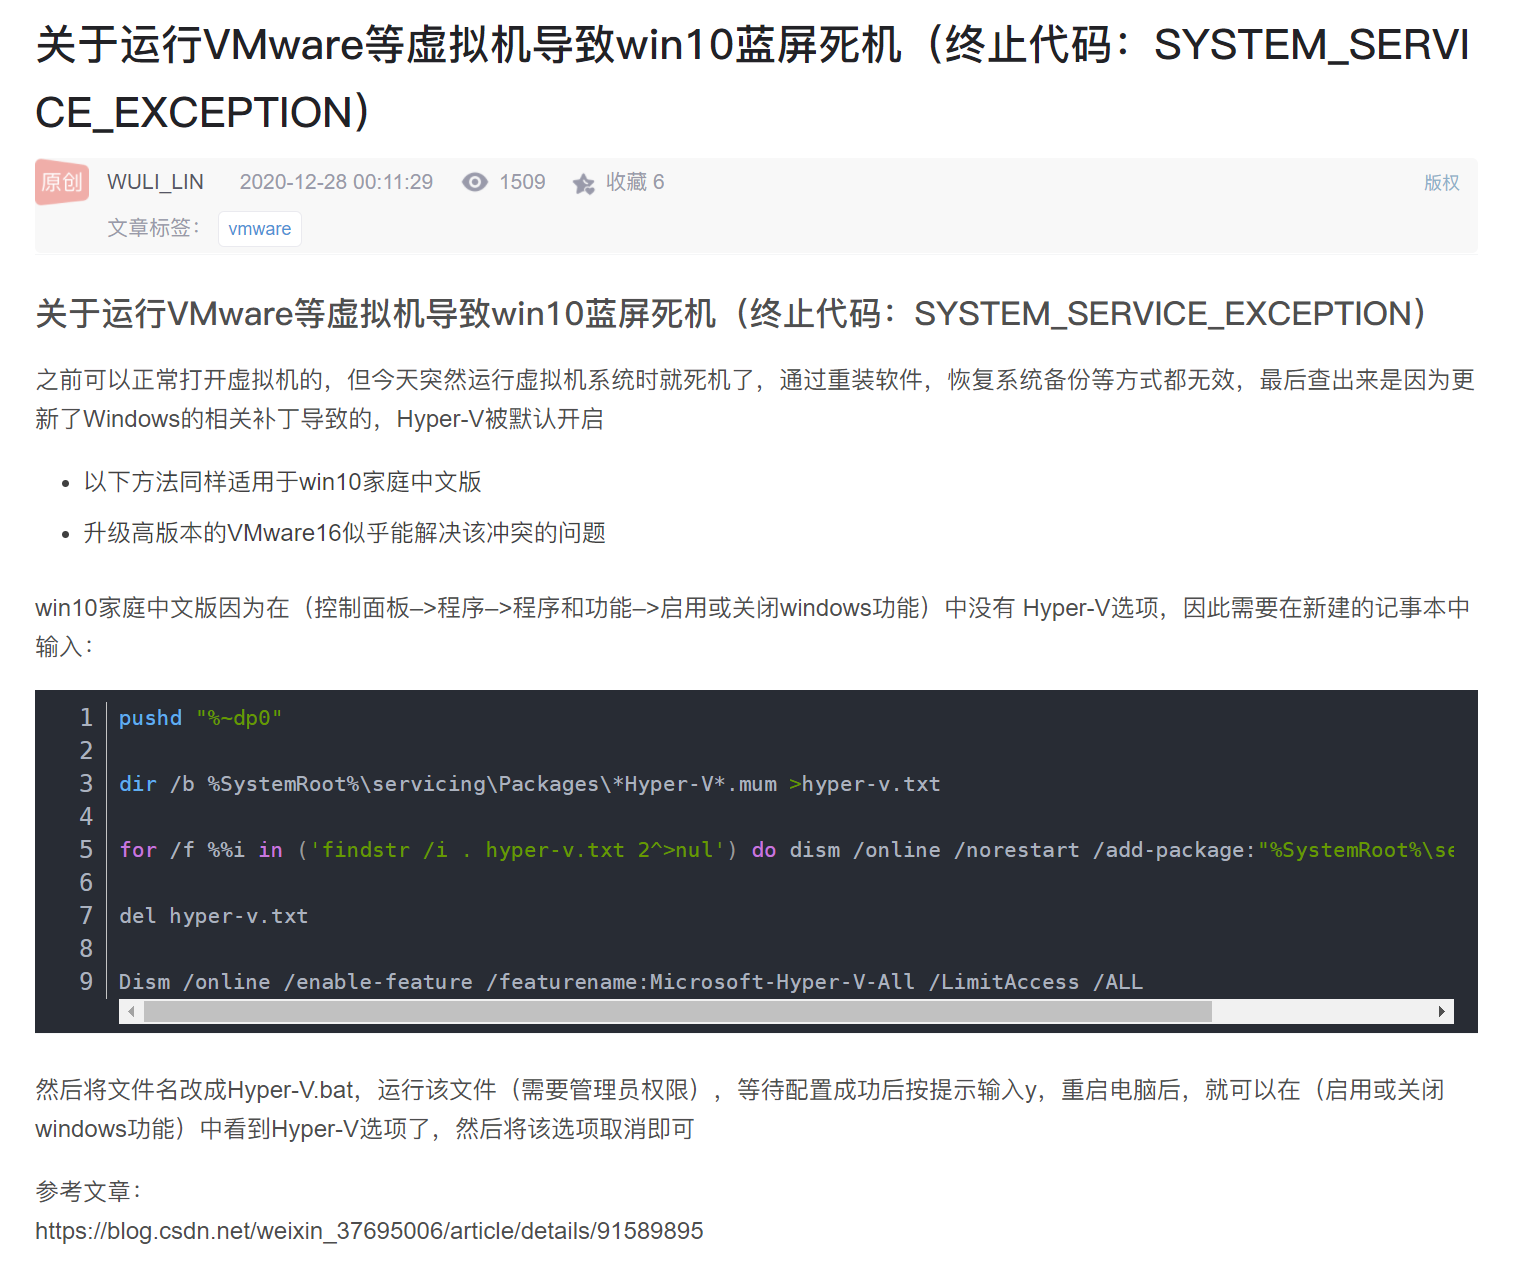Open the blog.csdn.net reference URL
The height and width of the screenshot is (1266, 1514).
(369, 1231)
